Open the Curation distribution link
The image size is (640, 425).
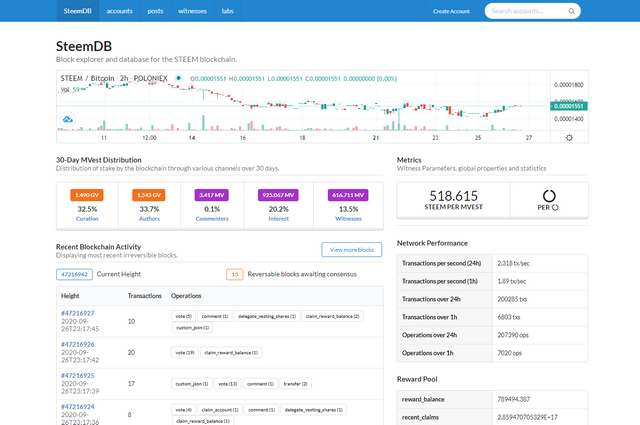click(87, 219)
